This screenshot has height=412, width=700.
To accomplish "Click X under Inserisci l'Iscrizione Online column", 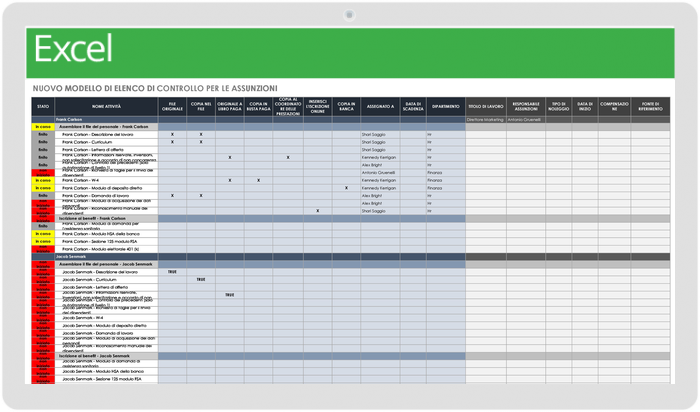I will click(x=317, y=211).
